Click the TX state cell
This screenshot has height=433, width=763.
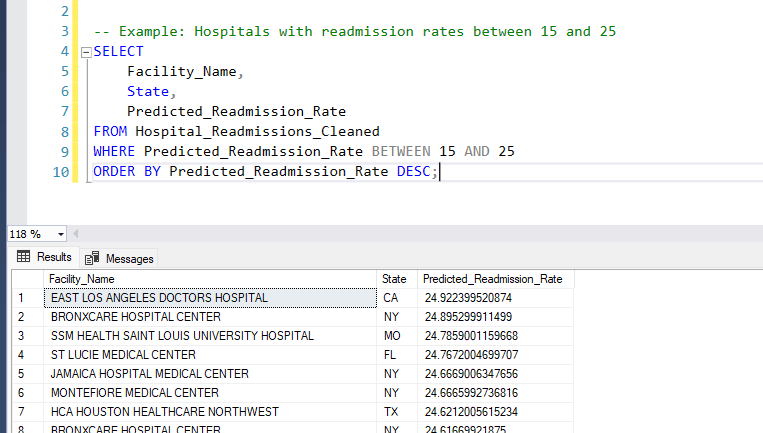pos(397,412)
